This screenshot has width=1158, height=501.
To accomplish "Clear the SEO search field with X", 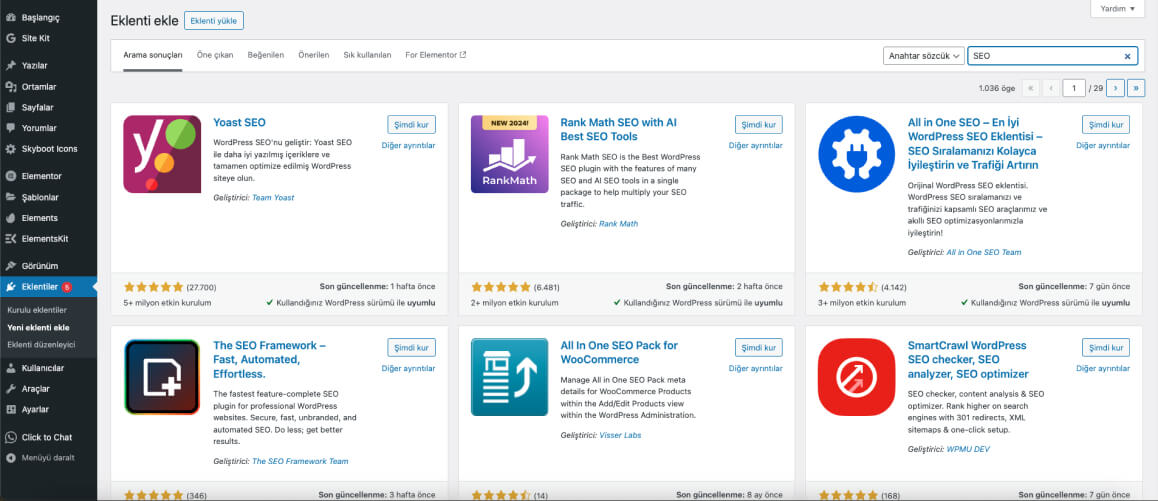I will point(1127,56).
